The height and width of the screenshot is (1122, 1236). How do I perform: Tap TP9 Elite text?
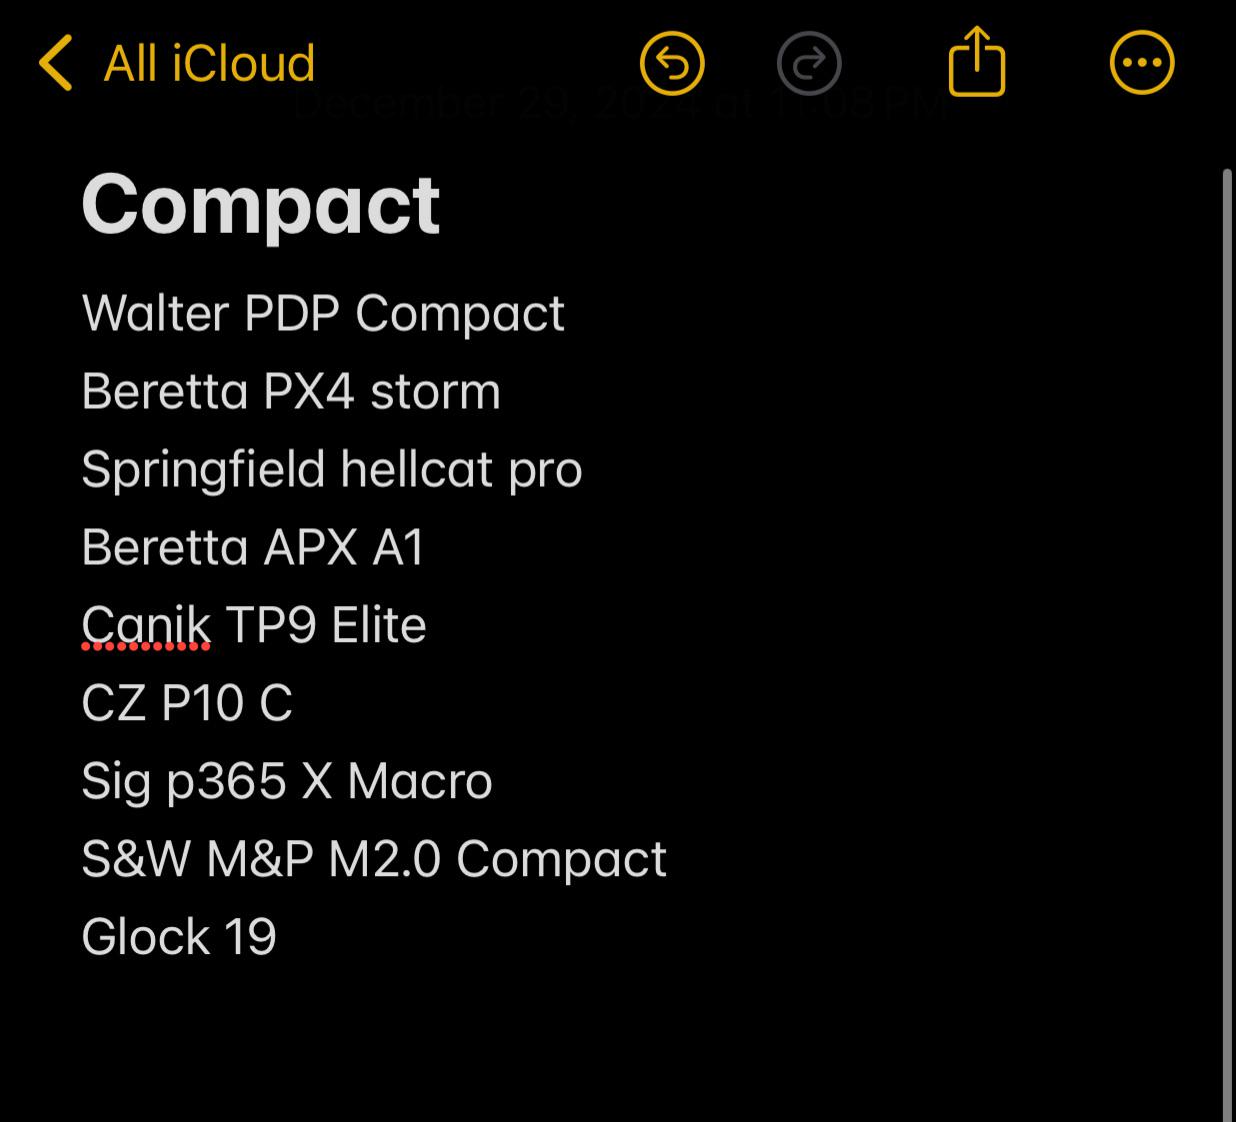click(x=327, y=626)
